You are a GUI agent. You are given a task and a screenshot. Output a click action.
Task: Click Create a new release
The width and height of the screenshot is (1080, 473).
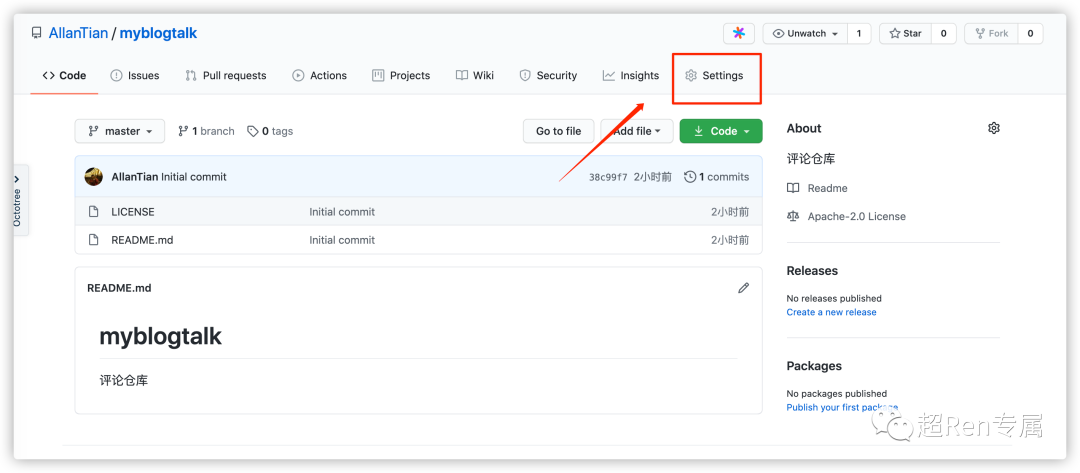point(831,312)
